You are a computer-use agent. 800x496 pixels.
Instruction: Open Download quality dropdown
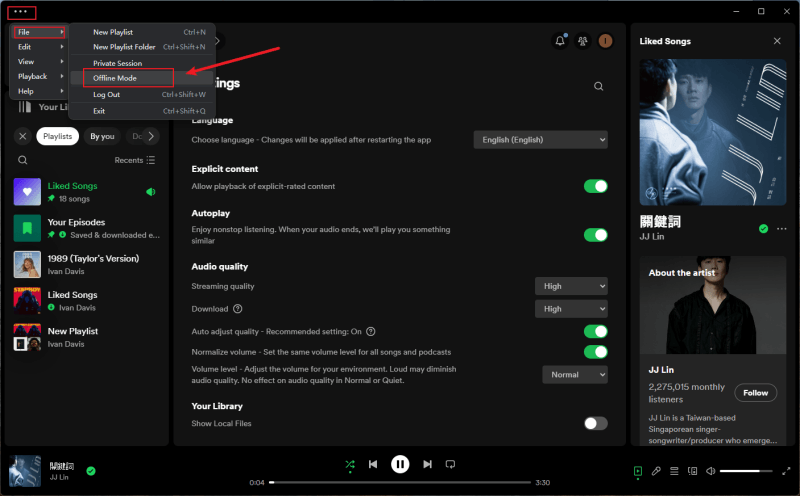point(571,309)
